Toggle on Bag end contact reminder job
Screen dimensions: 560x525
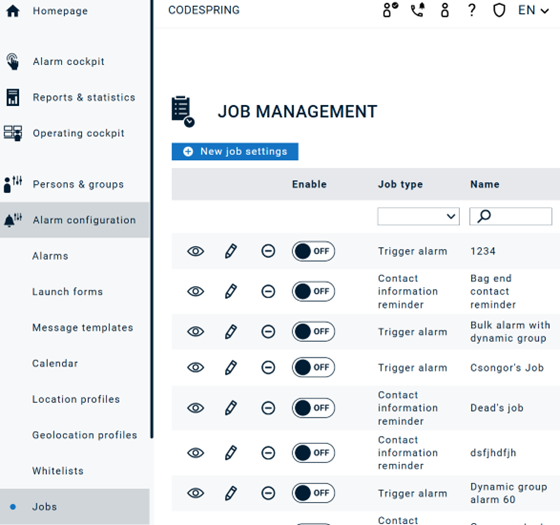[x=313, y=291]
